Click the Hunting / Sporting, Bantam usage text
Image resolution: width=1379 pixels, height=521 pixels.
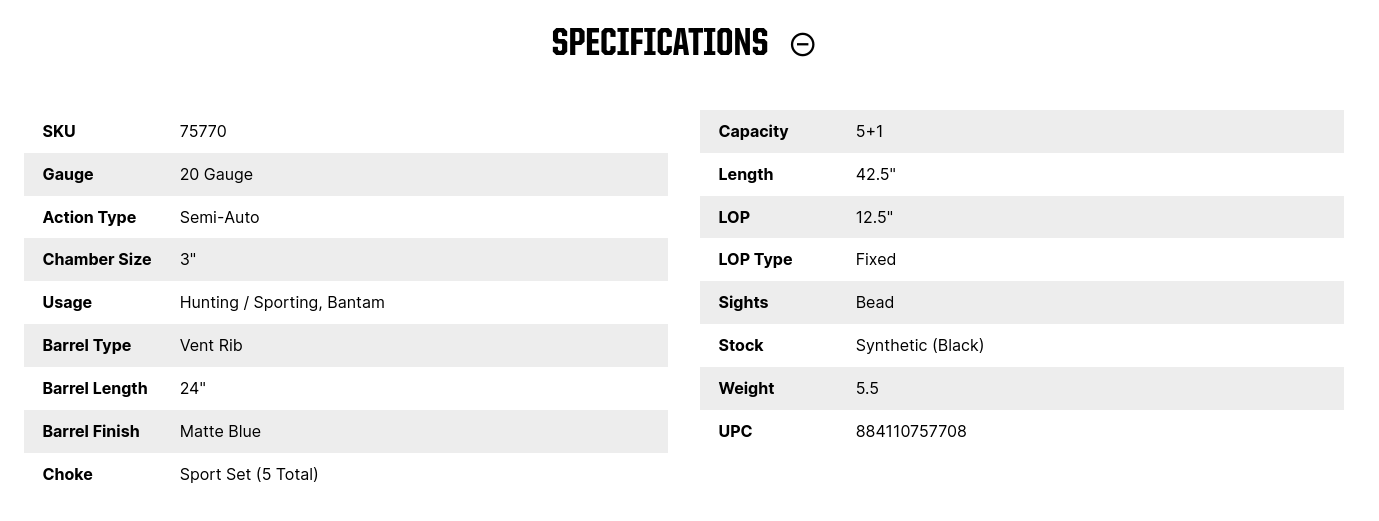pos(282,302)
